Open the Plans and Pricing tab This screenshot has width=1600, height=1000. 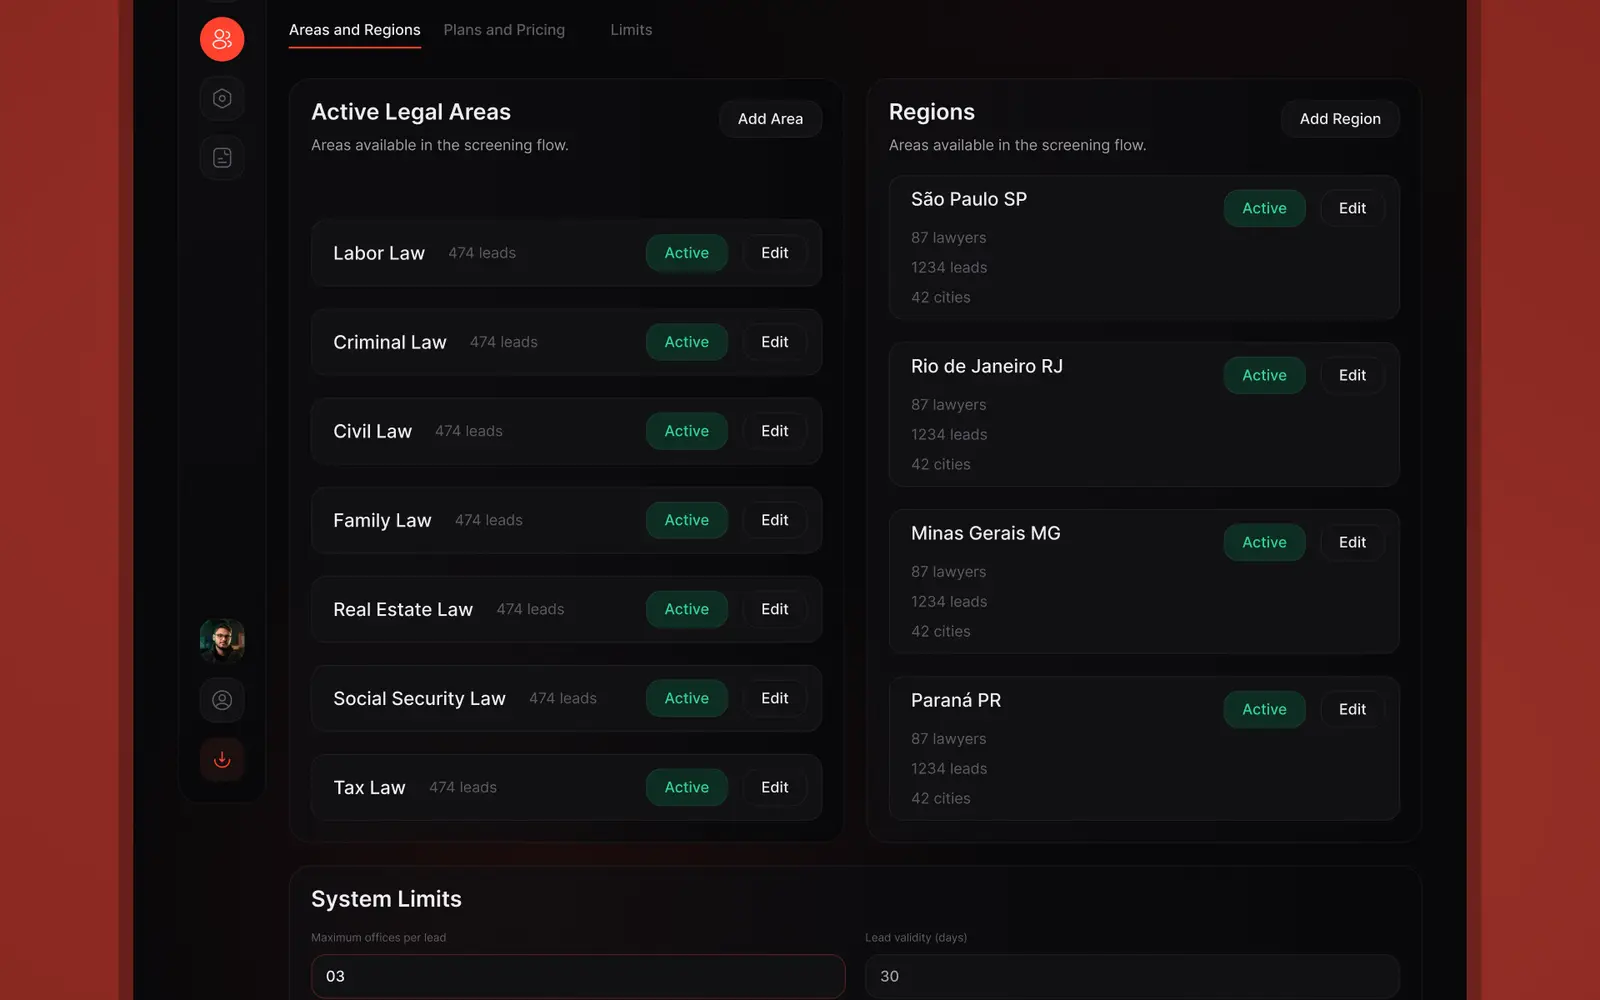[504, 30]
